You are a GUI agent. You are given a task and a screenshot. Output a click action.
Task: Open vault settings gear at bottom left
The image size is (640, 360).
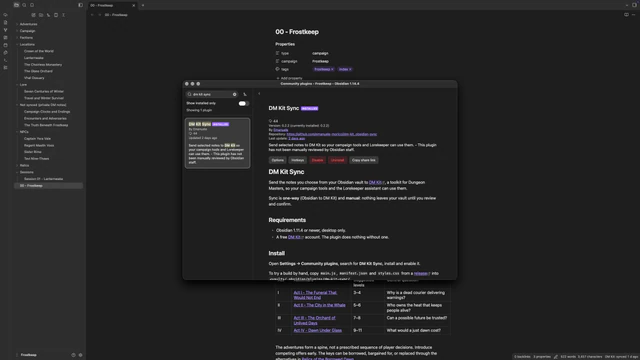(x=80, y=355)
